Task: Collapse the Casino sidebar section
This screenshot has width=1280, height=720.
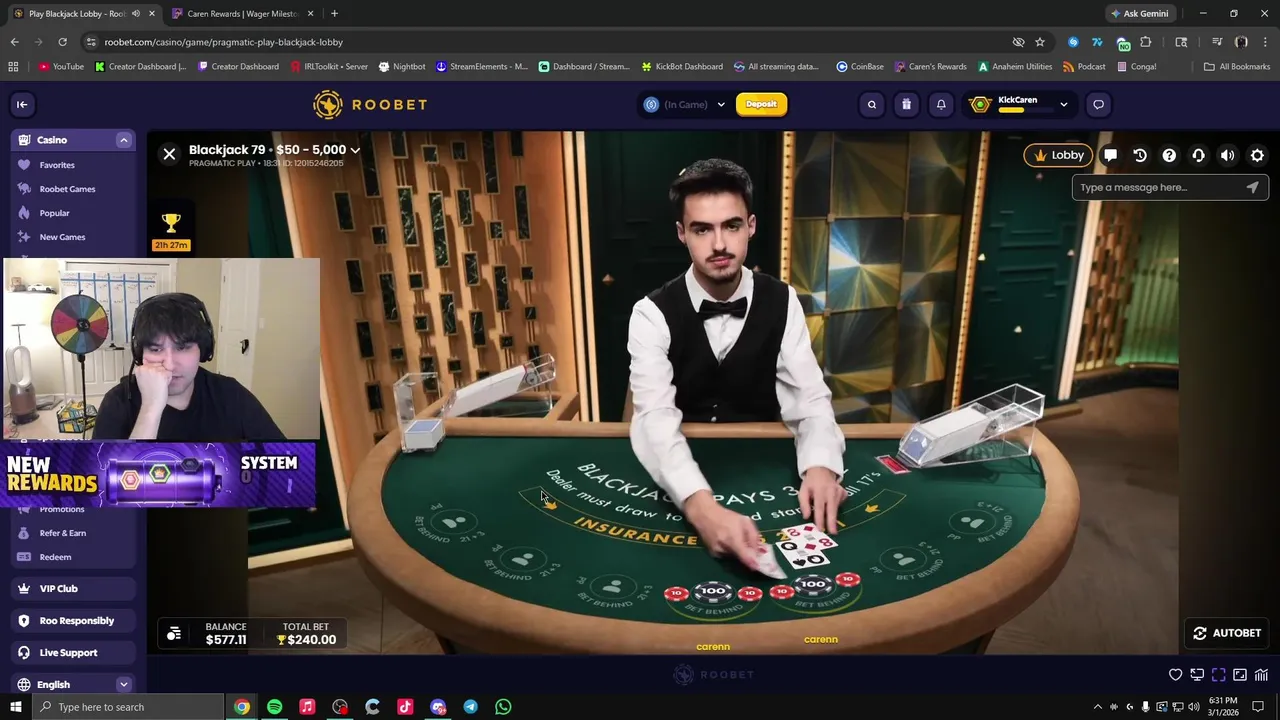Action: 124,140
